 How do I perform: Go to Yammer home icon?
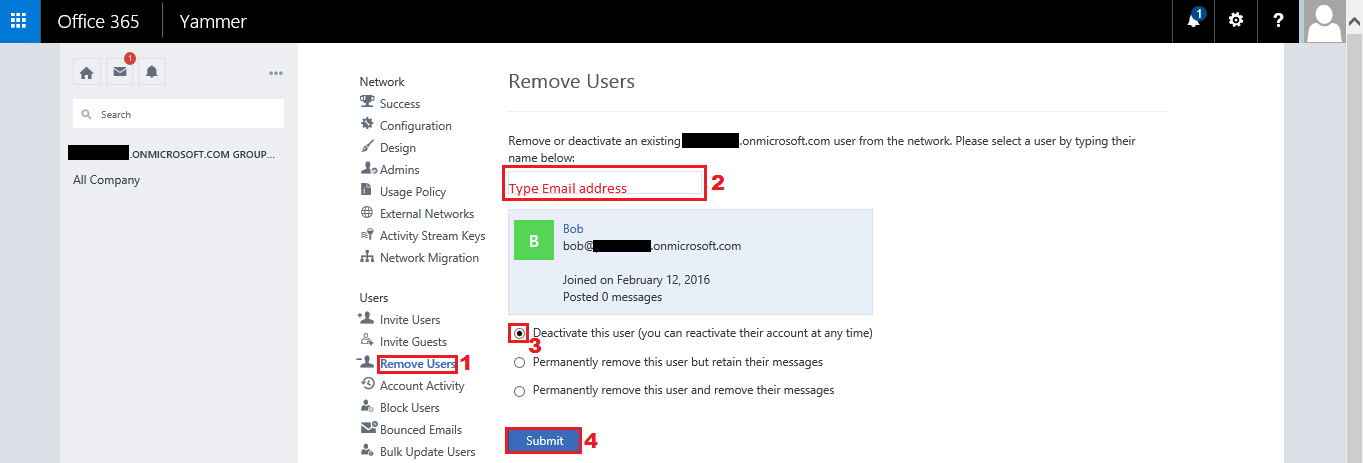pos(87,72)
